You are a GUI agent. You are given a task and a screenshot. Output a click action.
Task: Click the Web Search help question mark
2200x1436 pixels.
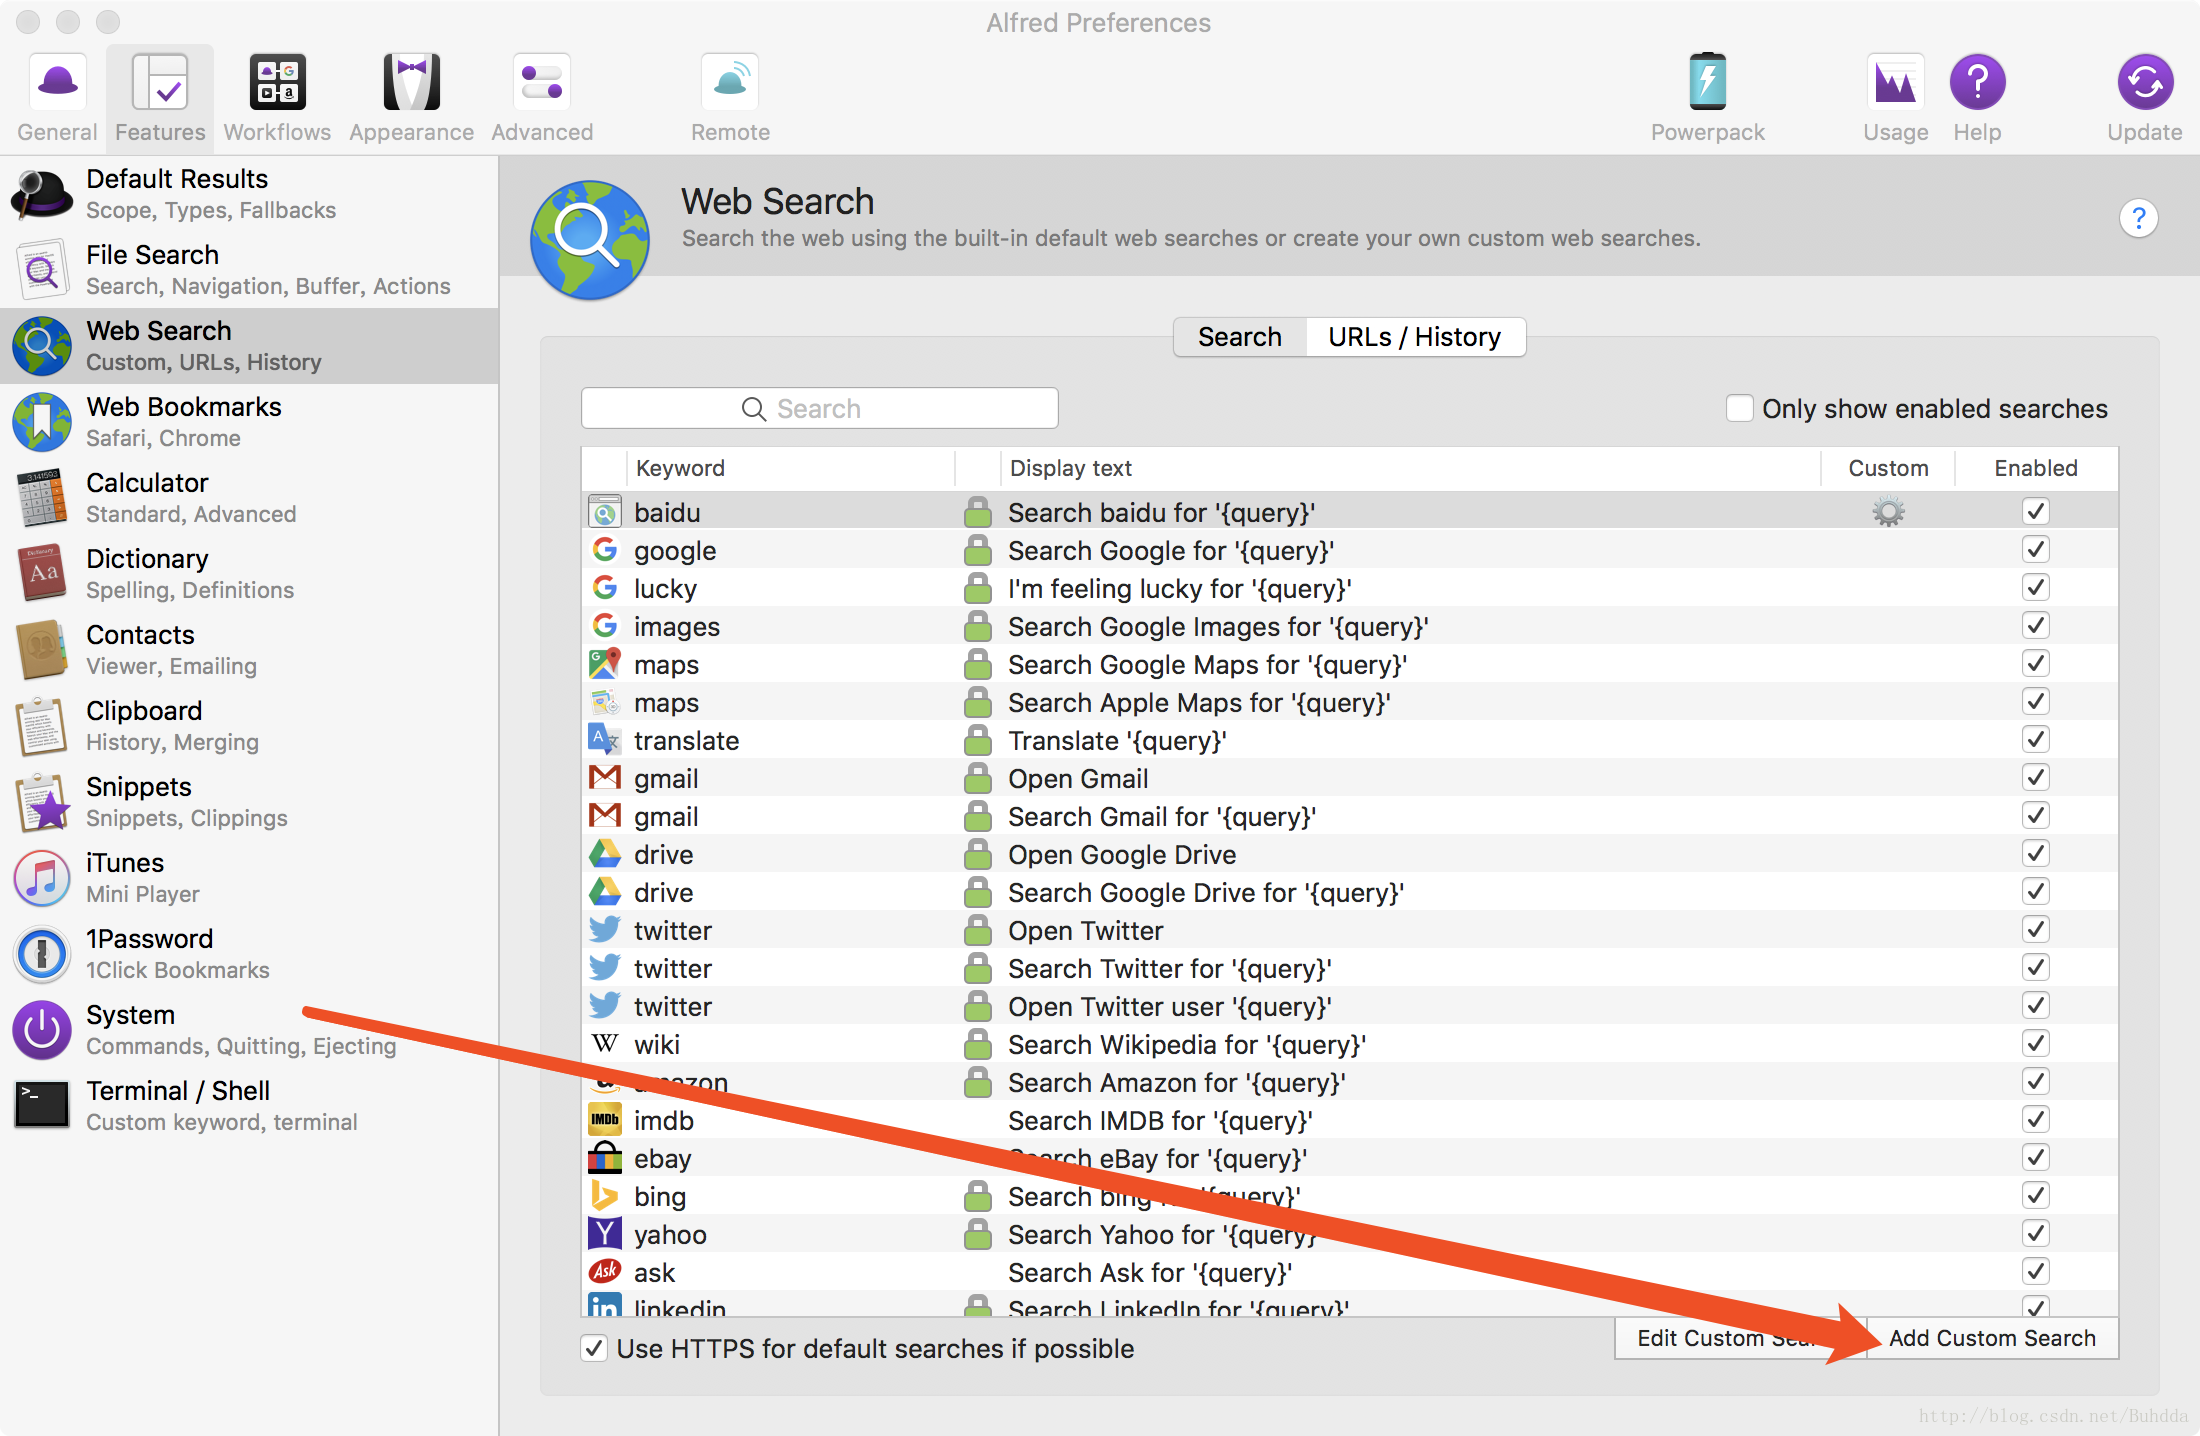[2138, 218]
